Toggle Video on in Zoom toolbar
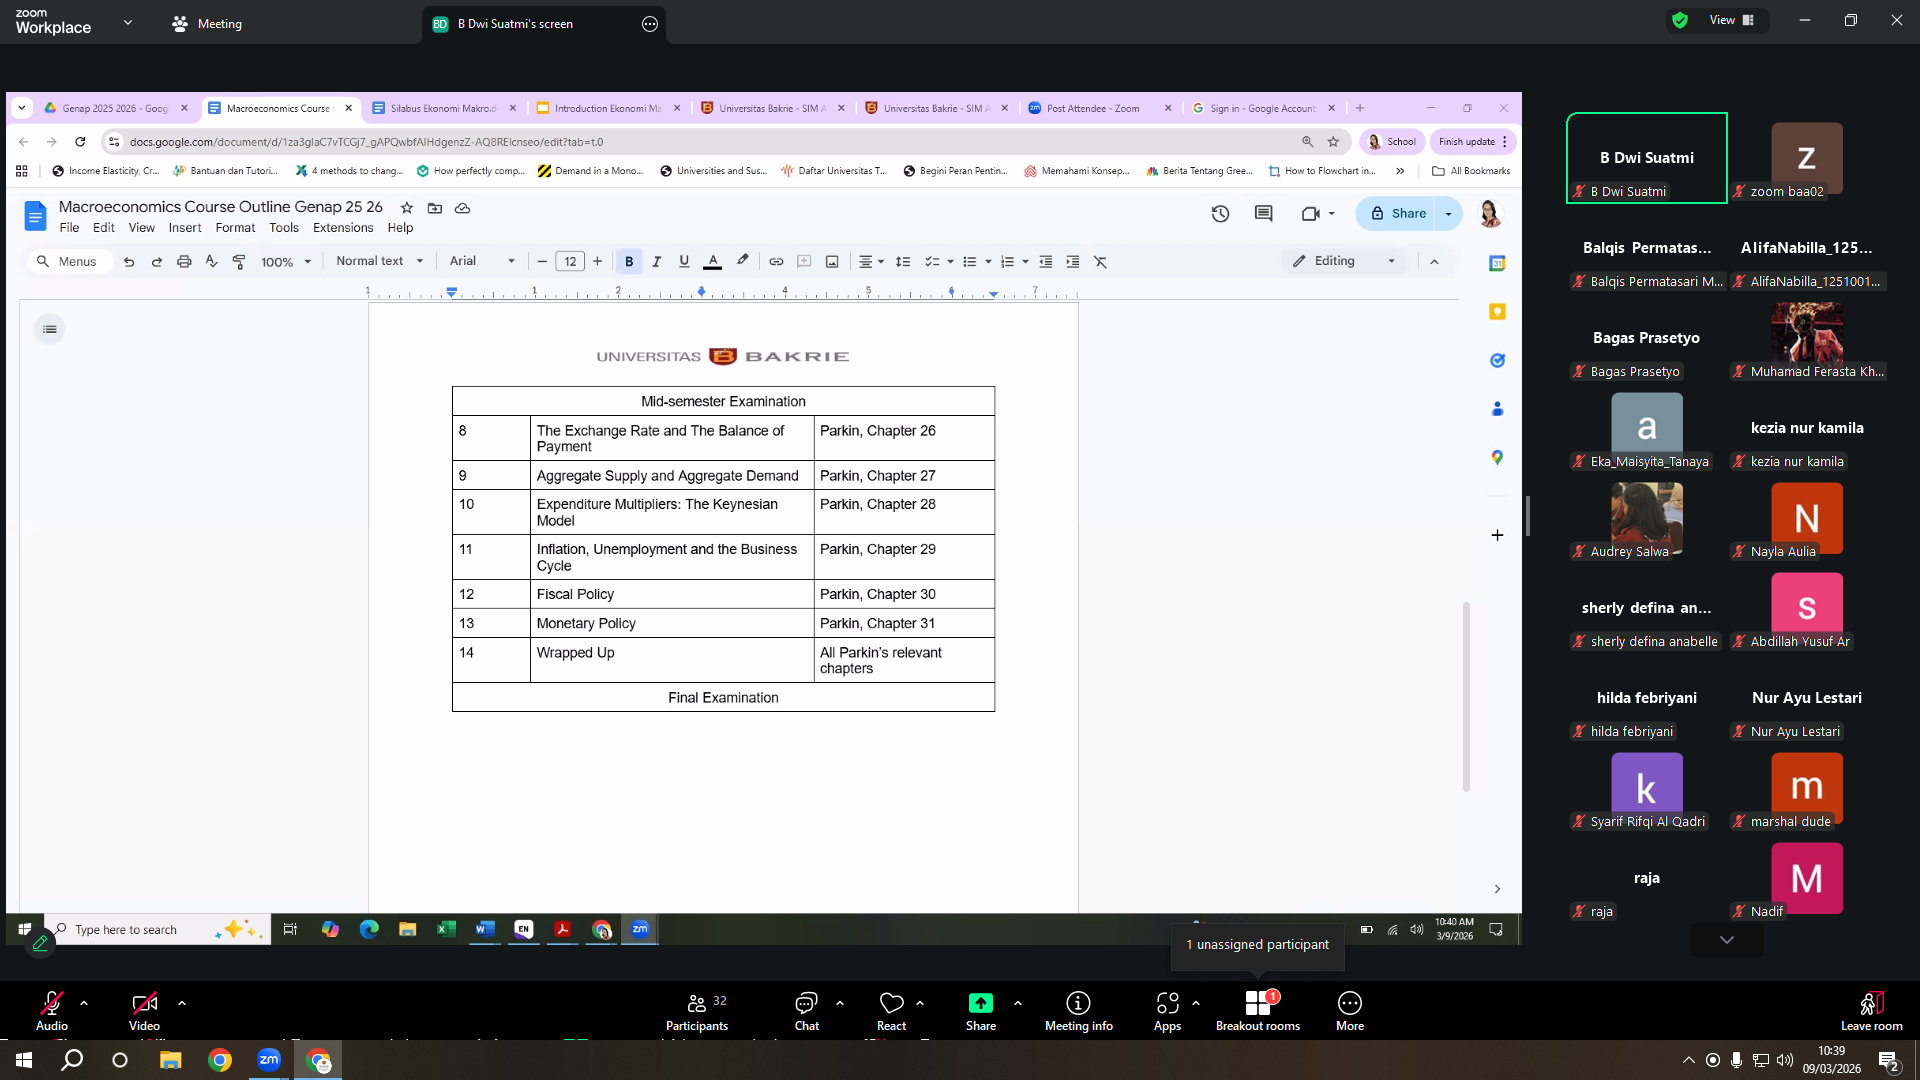The image size is (1920, 1080). (144, 1011)
